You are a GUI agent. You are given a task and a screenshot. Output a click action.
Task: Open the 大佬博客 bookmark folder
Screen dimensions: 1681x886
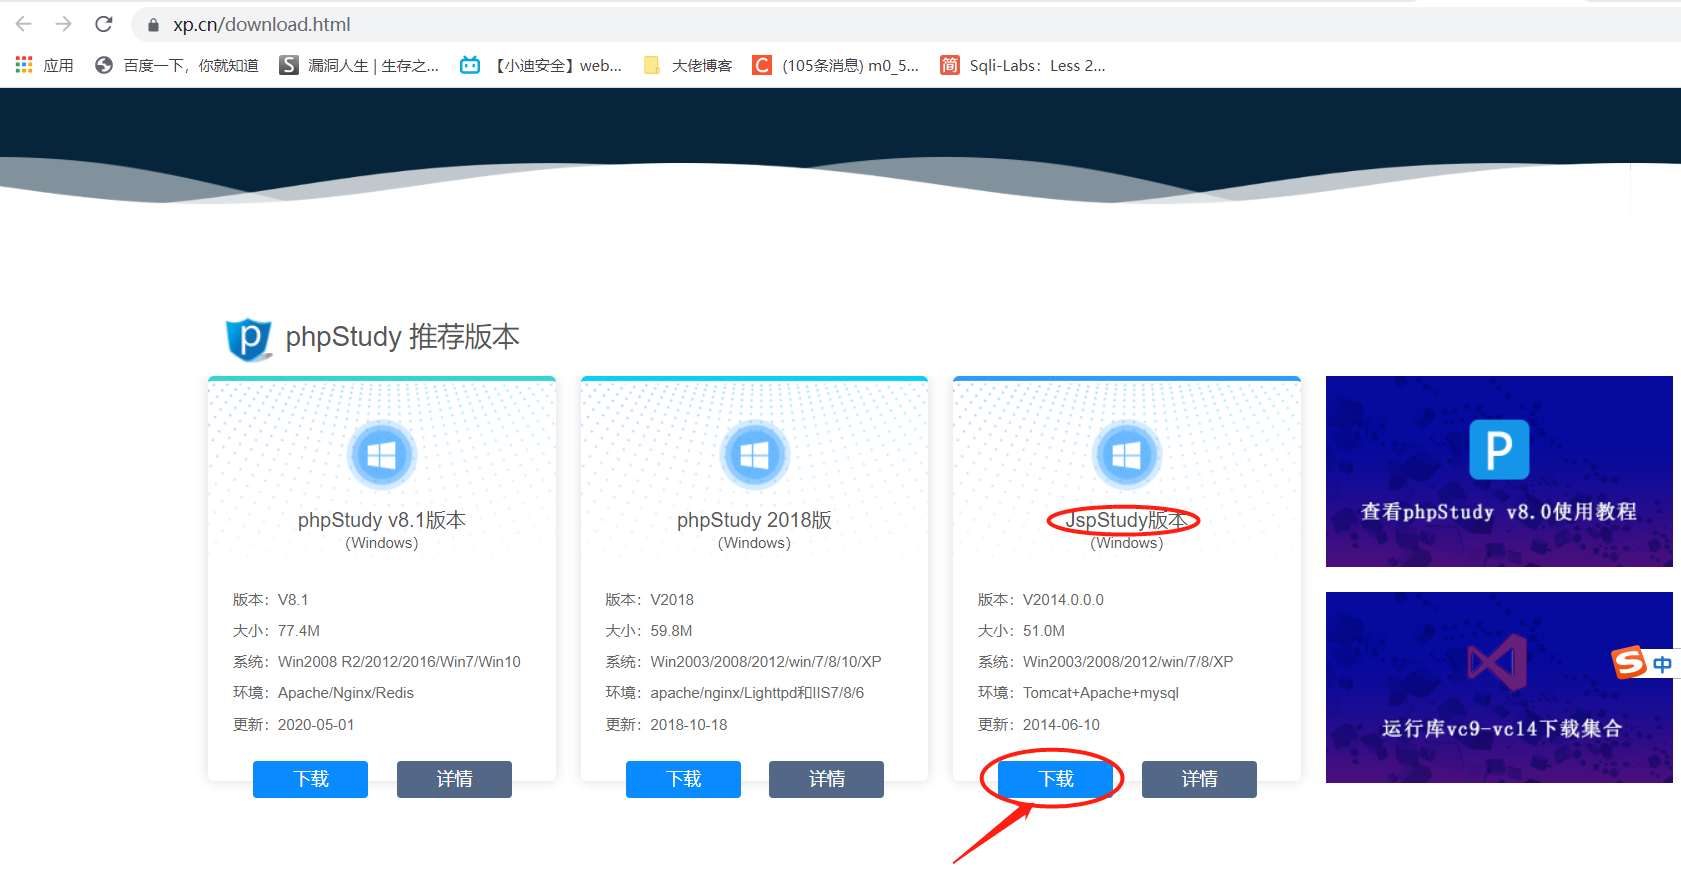click(688, 65)
